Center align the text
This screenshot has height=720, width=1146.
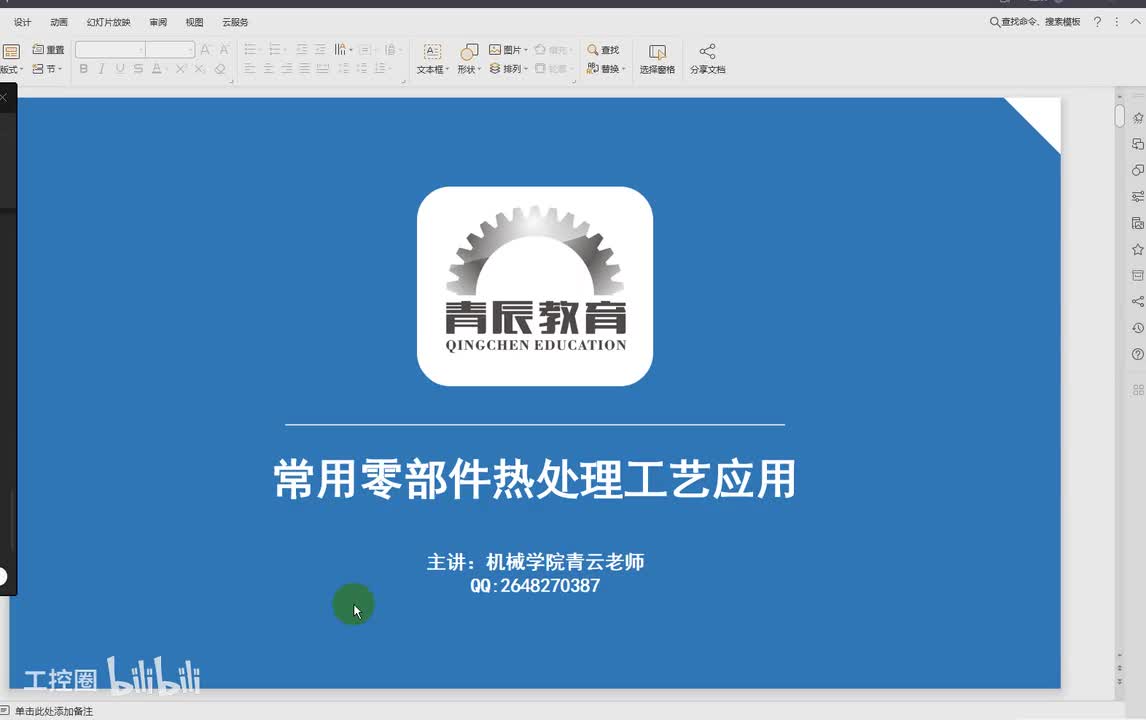coord(268,69)
